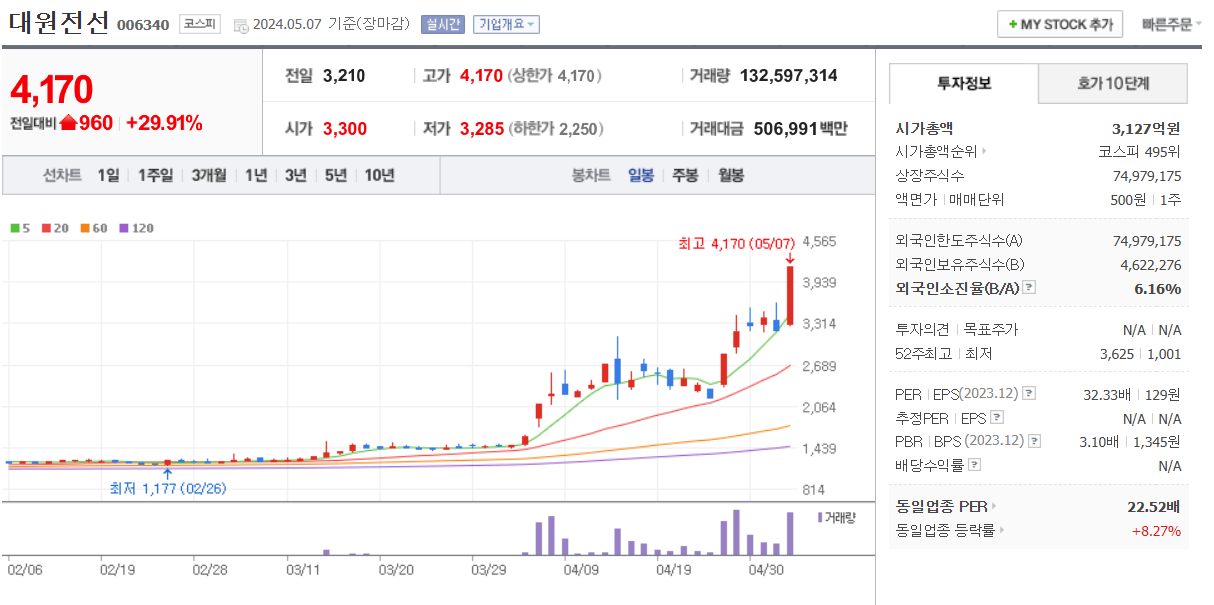The height and width of the screenshot is (605, 1214).
Task: Select the 월봉 monthly candle chart
Action: click(x=731, y=175)
